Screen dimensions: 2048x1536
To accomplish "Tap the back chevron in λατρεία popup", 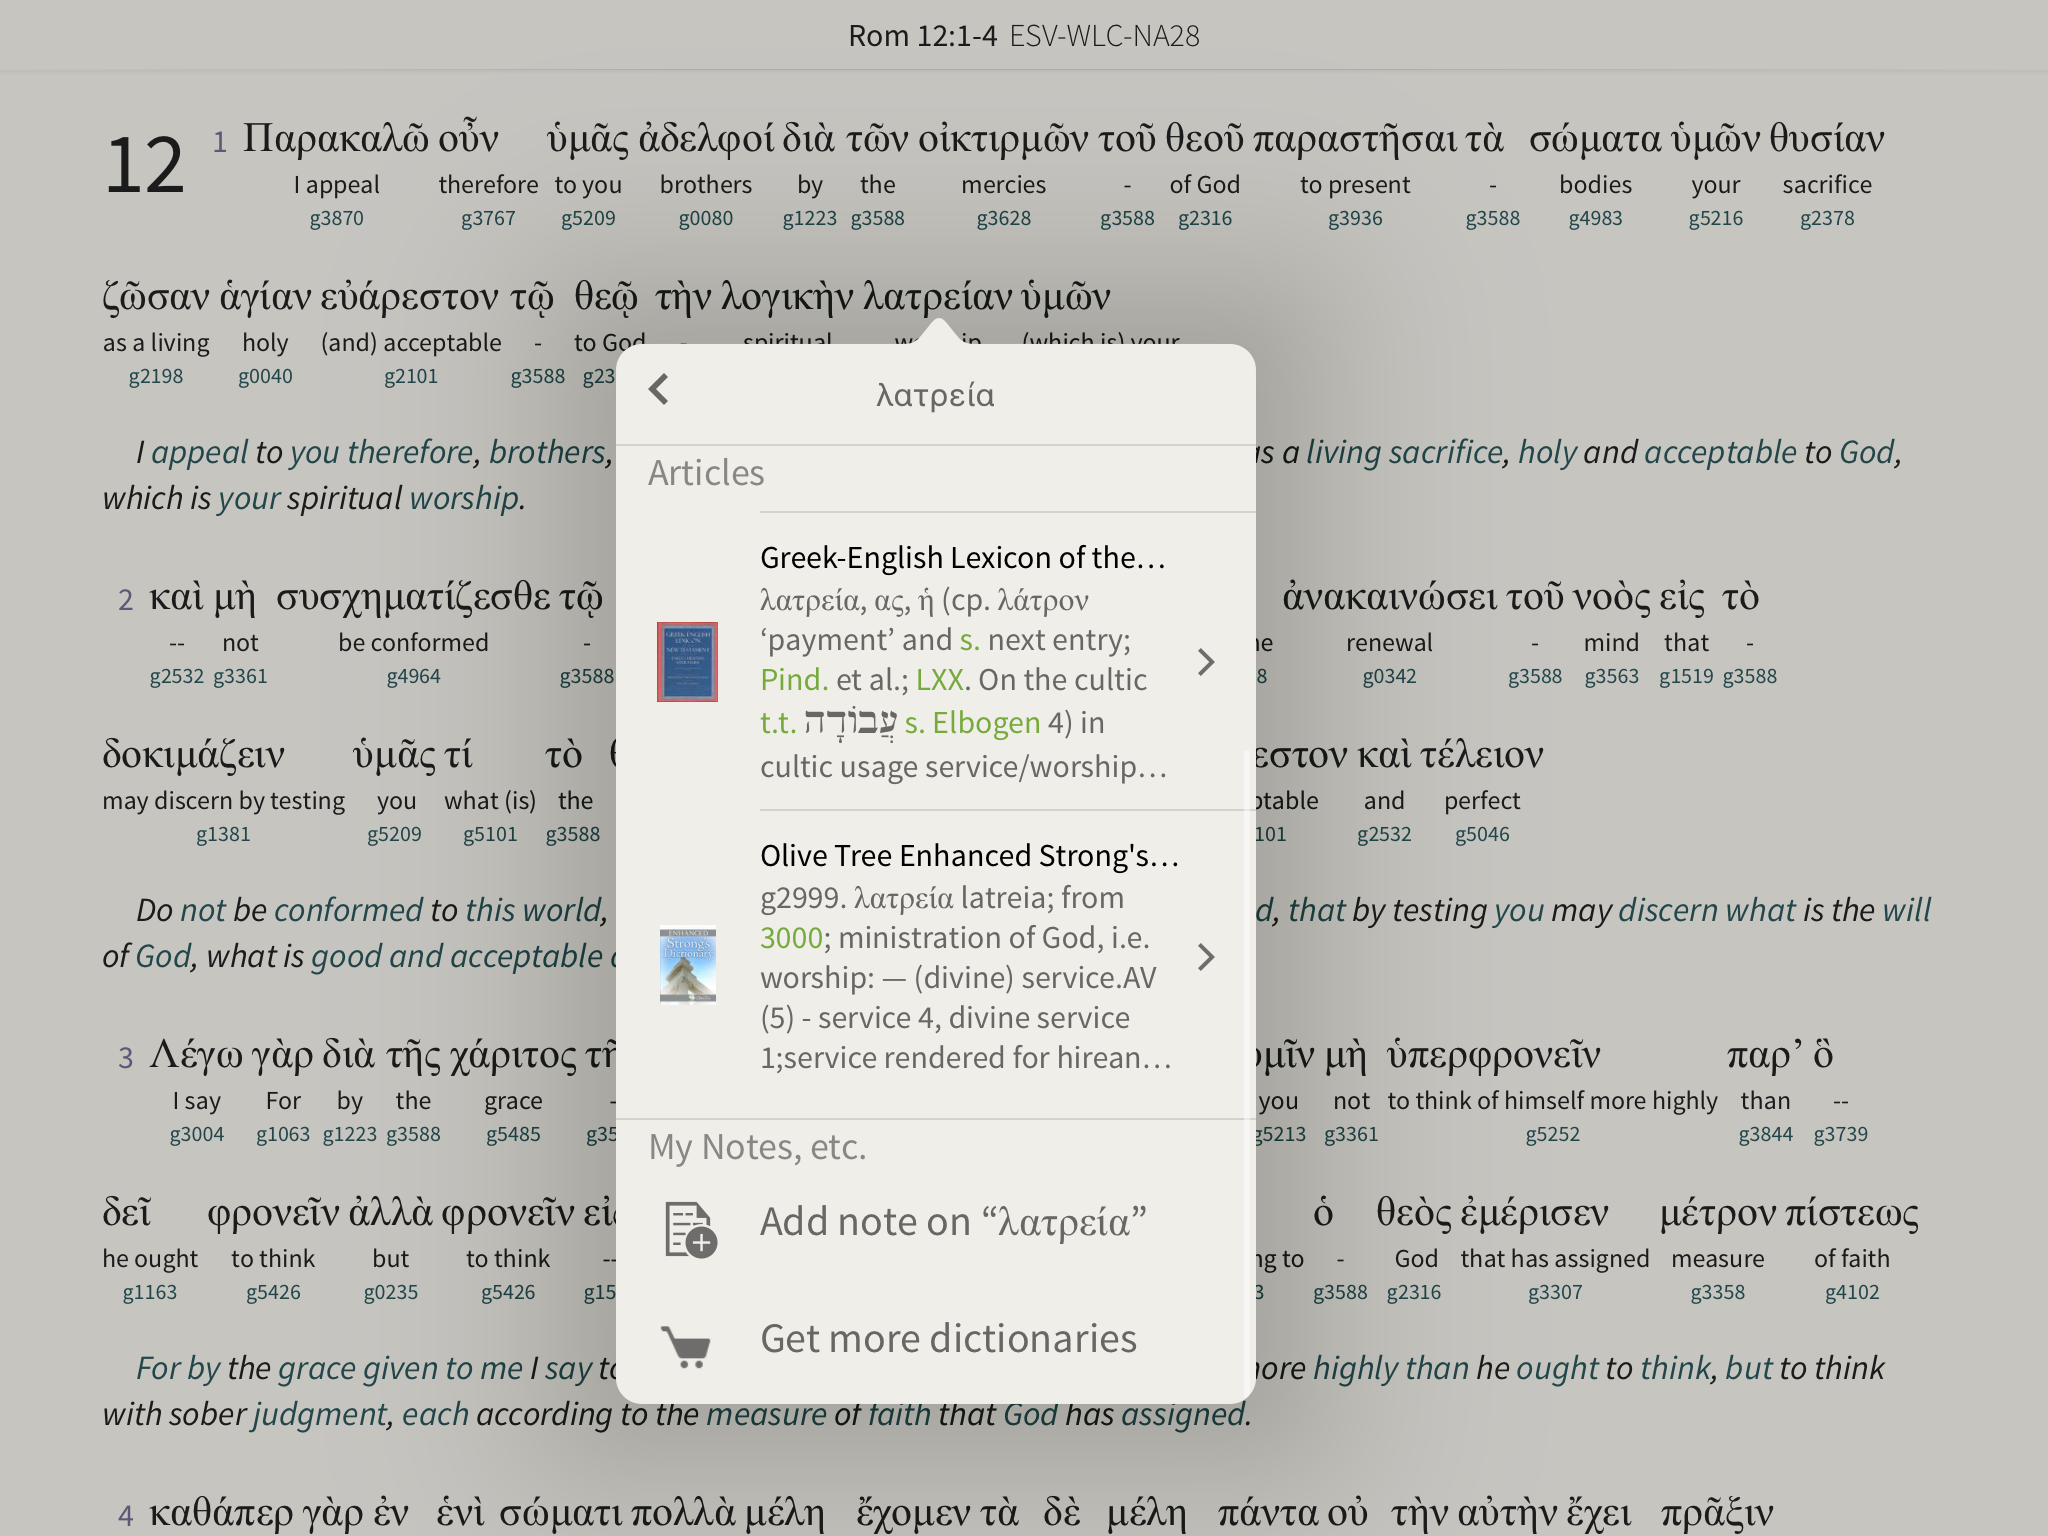I will coord(658,390).
